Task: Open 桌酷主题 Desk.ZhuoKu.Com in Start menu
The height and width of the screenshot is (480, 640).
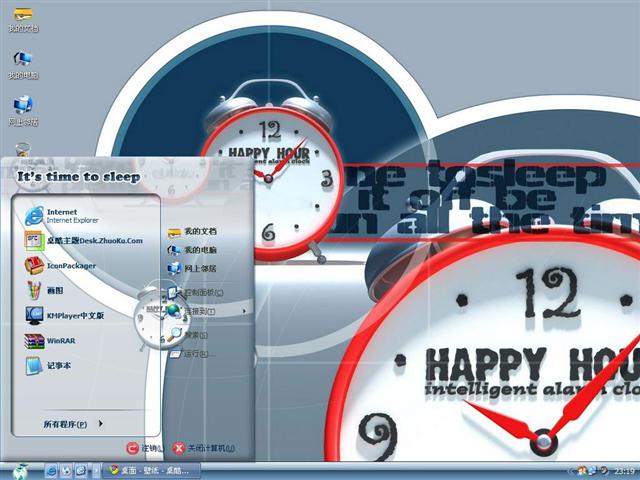Action: coord(84,240)
